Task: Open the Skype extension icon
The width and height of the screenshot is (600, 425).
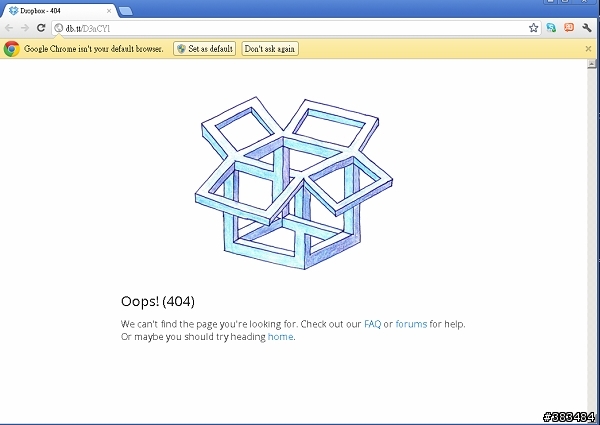Action: pyautogui.click(x=551, y=28)
